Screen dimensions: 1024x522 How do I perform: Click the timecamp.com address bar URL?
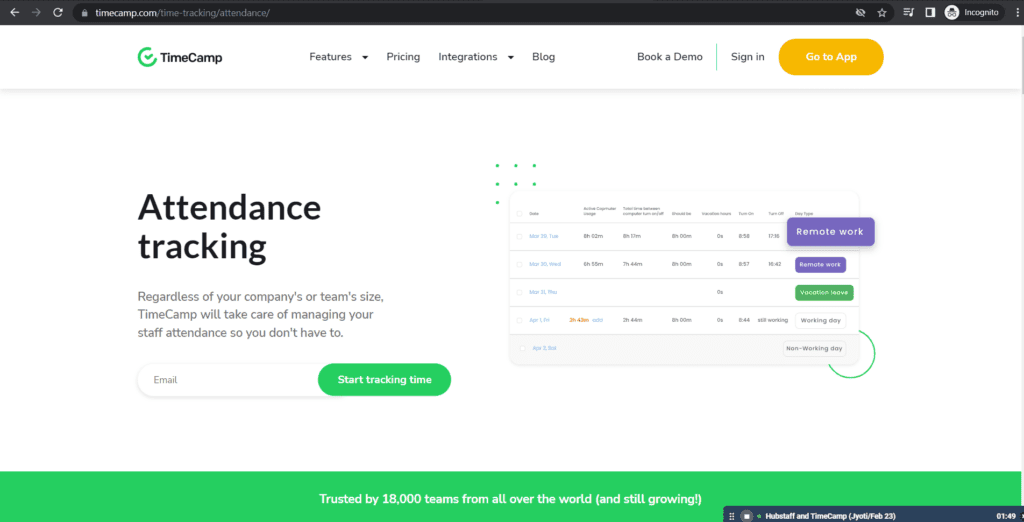(x=182, y=12)
